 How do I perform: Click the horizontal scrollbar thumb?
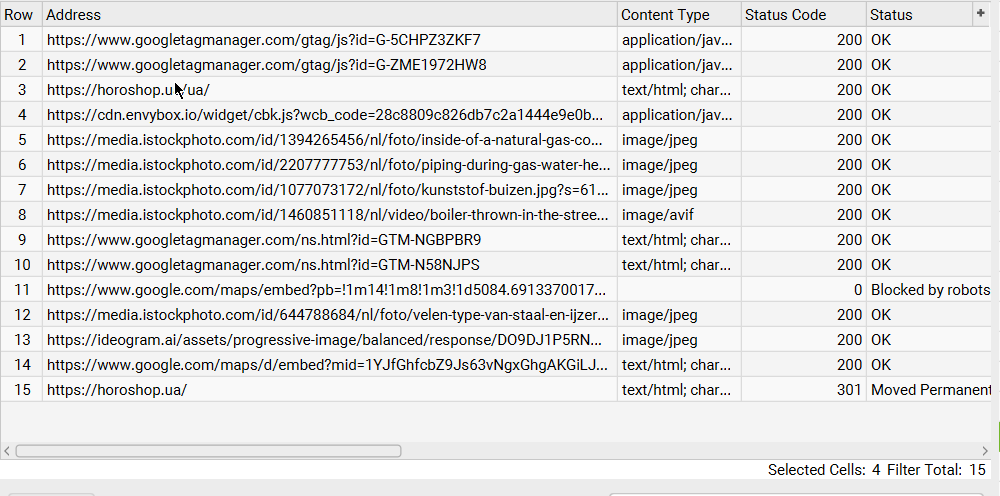pyautogui.click(x=208, y=451)
